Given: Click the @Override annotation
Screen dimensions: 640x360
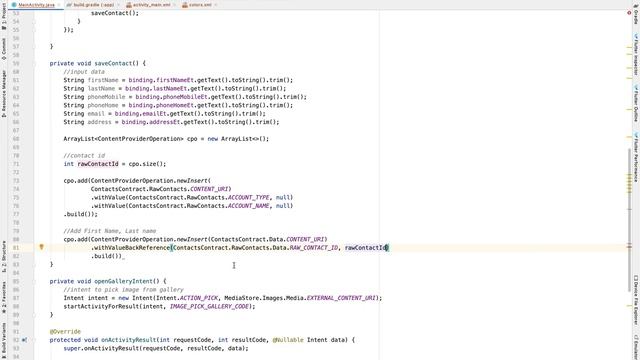Looking at the screenshot, I should (65, 331).
